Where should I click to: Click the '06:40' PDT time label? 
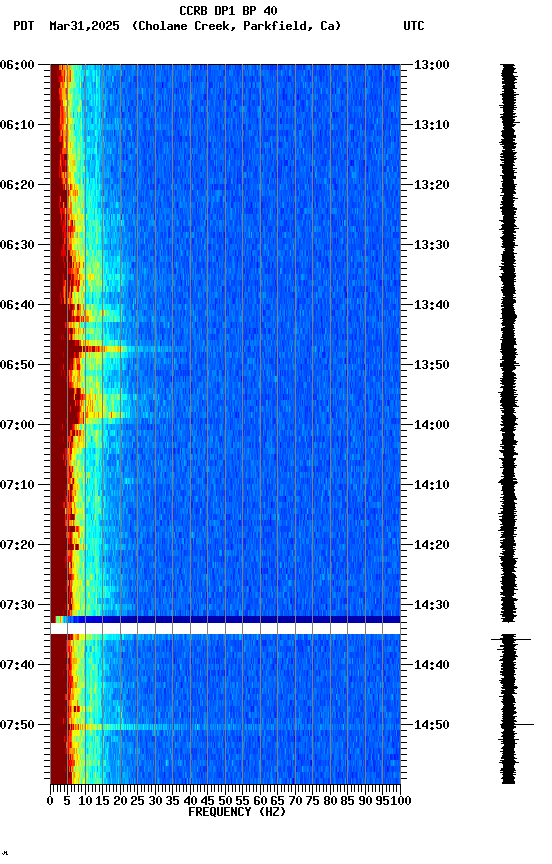point(17,305)
